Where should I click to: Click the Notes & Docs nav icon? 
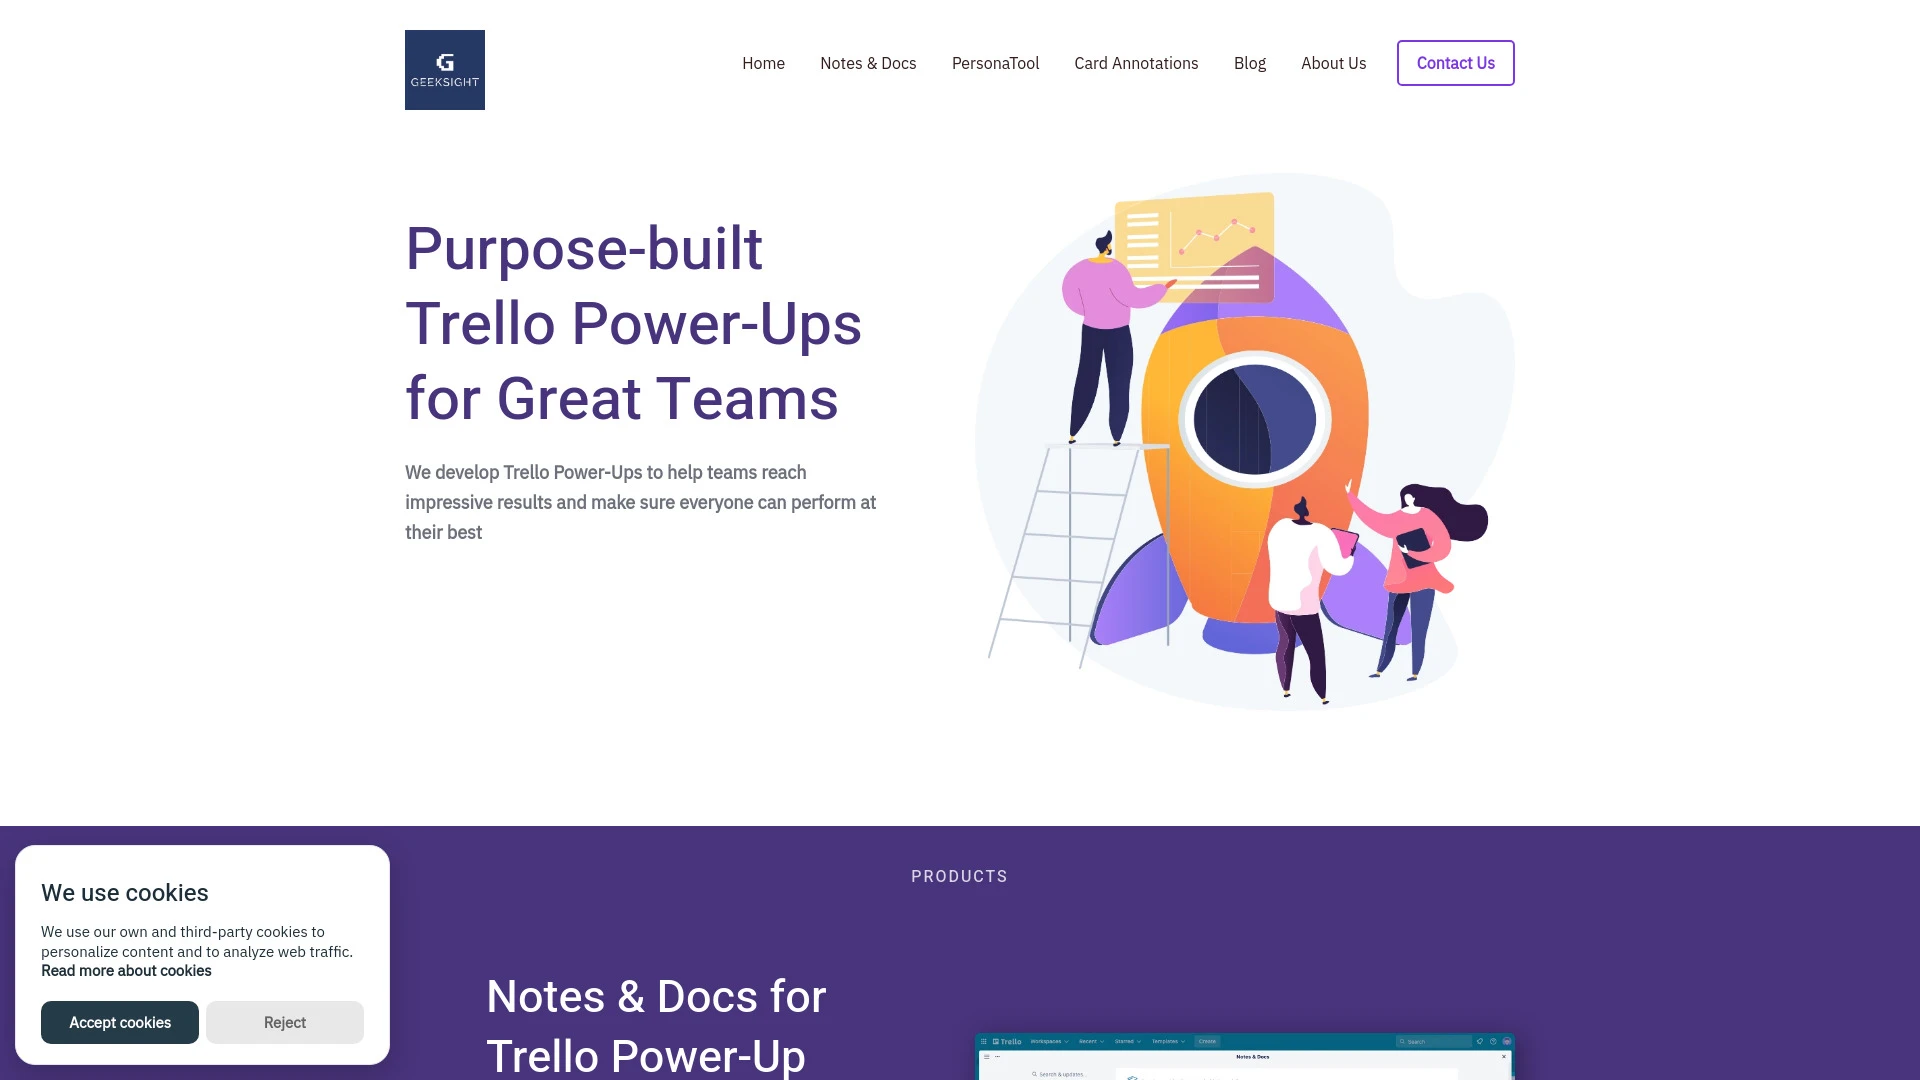point(868,62)
